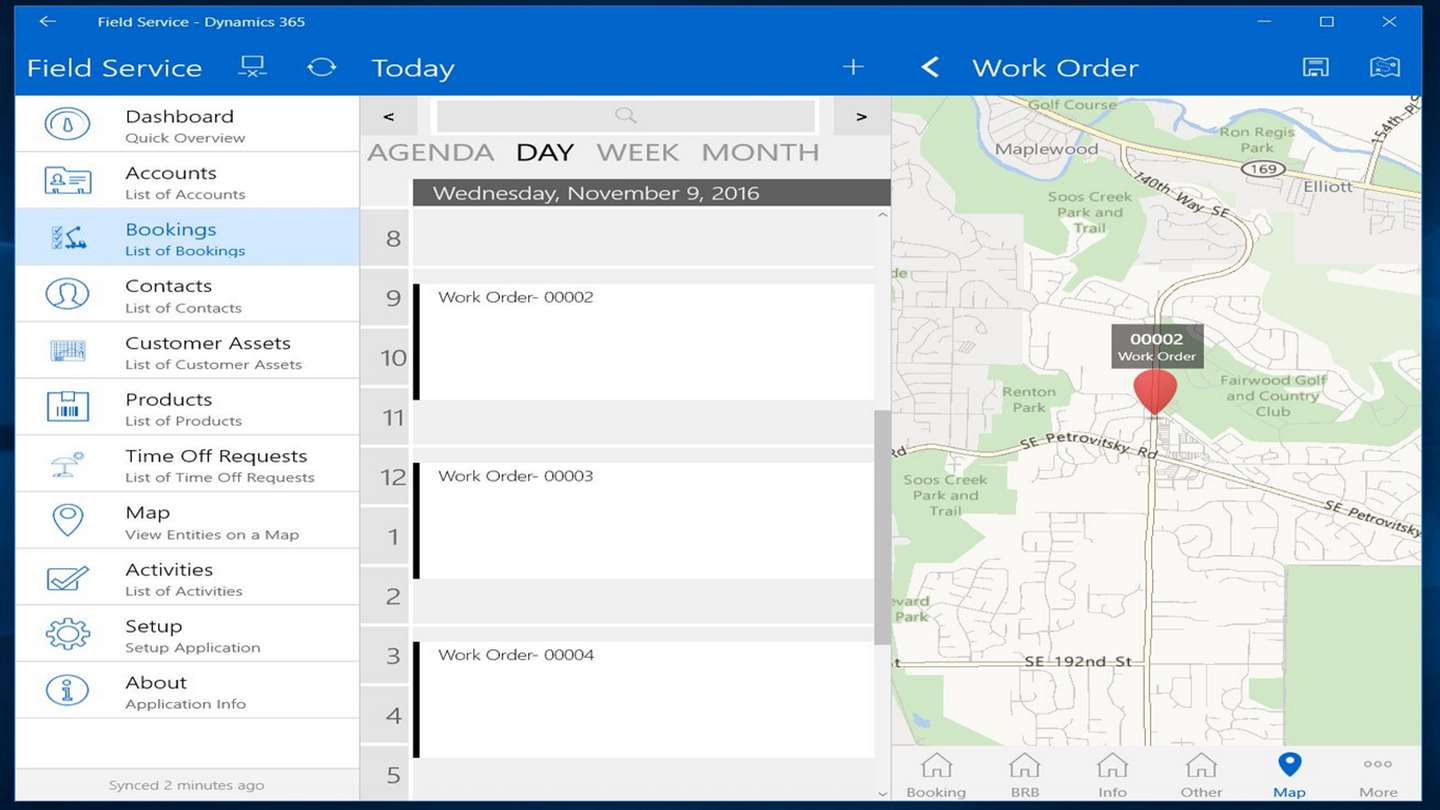
Task: Click the Activities checkmark icon
Action: pos(68,578)
